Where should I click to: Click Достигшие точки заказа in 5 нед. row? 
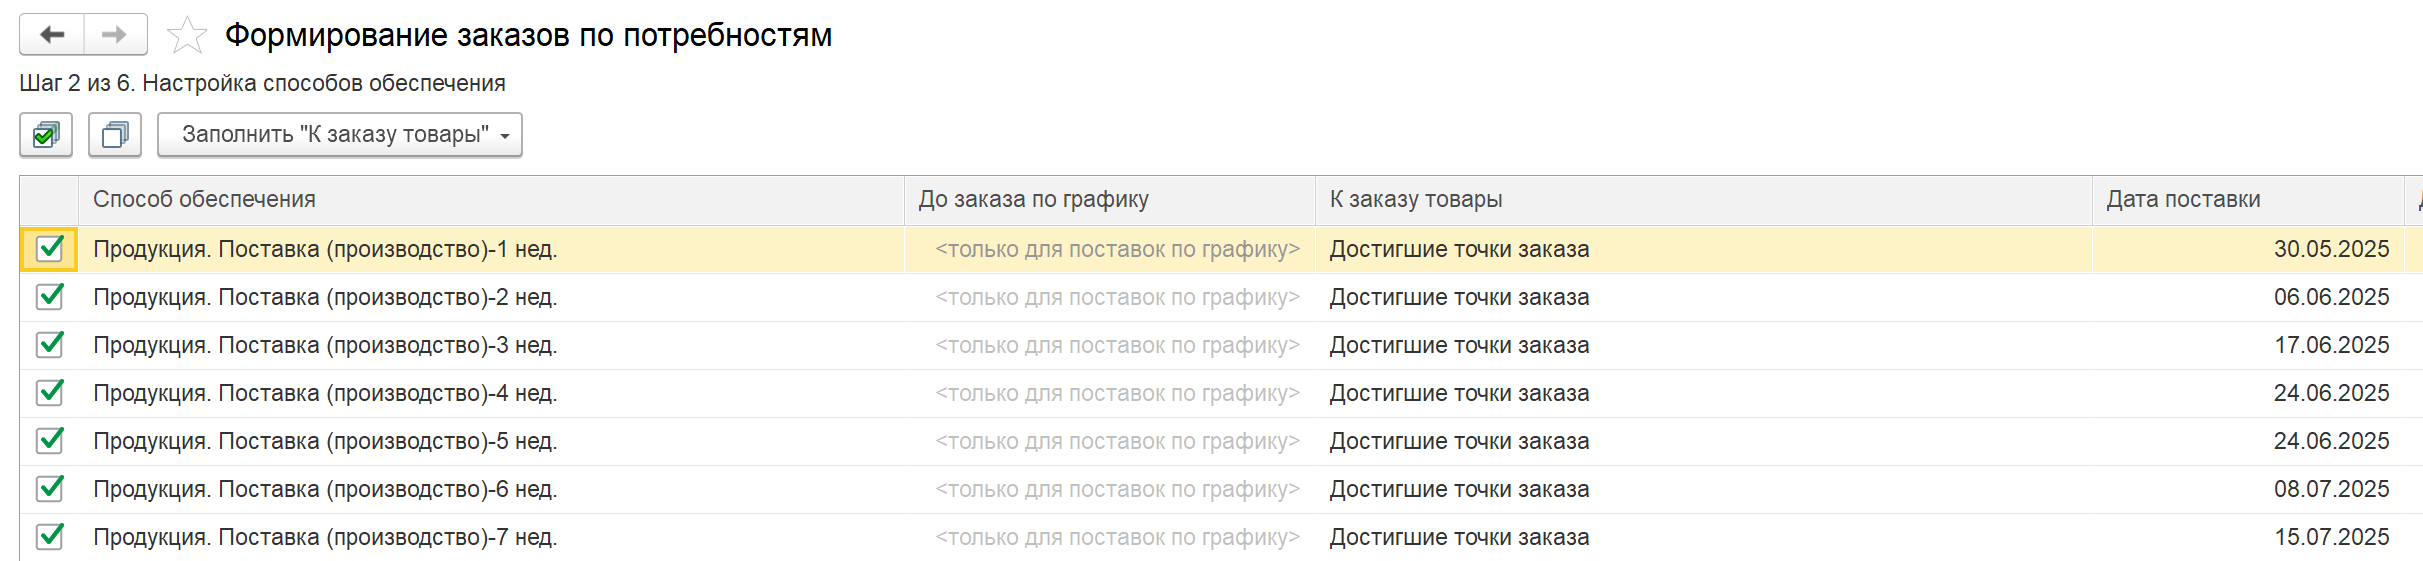click(1459, 442)
